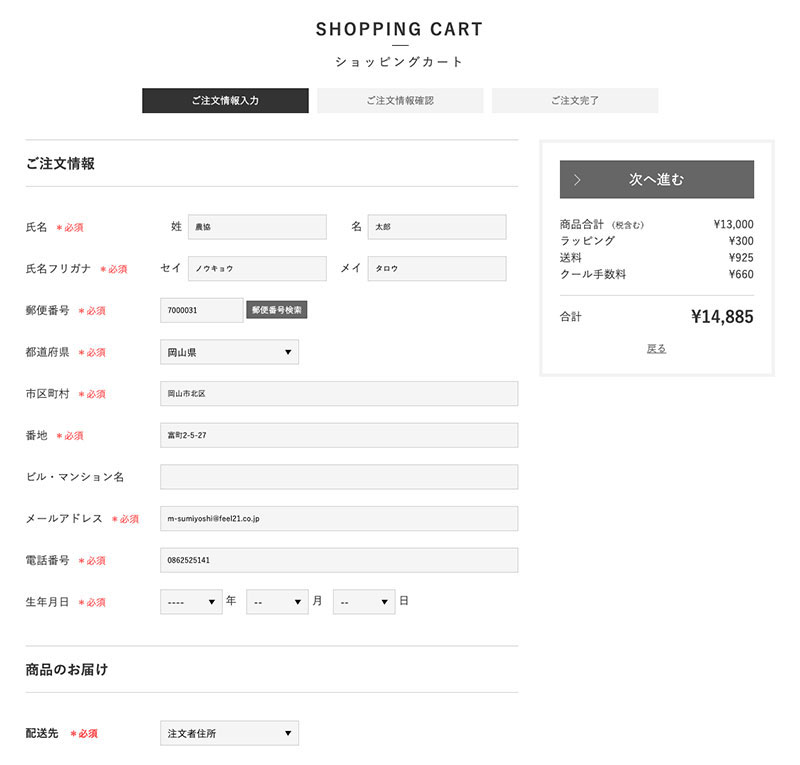Click the 次へ進む proceed button
This screenshot has width=800, height=765.
pos(656,179)
